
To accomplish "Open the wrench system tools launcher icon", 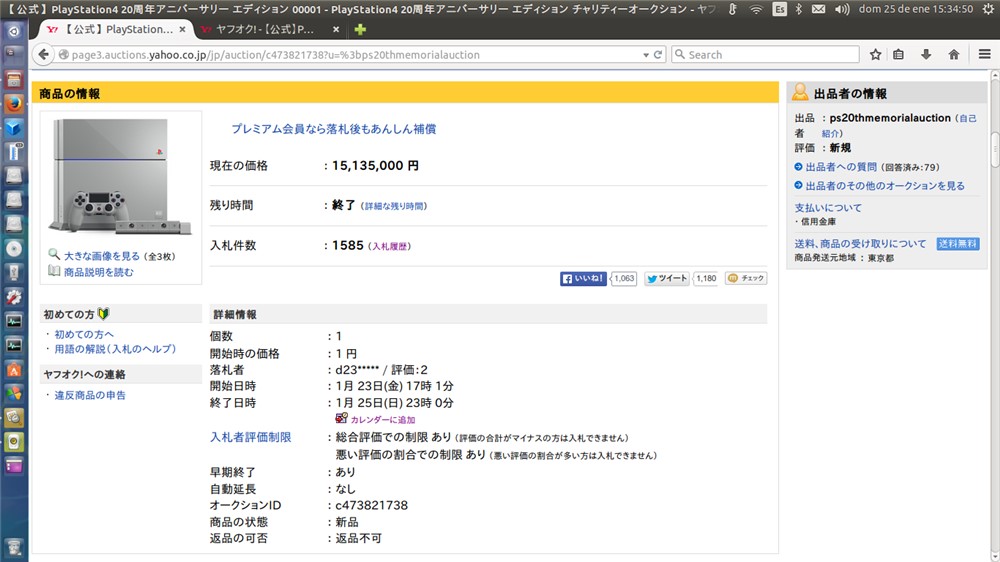I will (x=13, y=297).
